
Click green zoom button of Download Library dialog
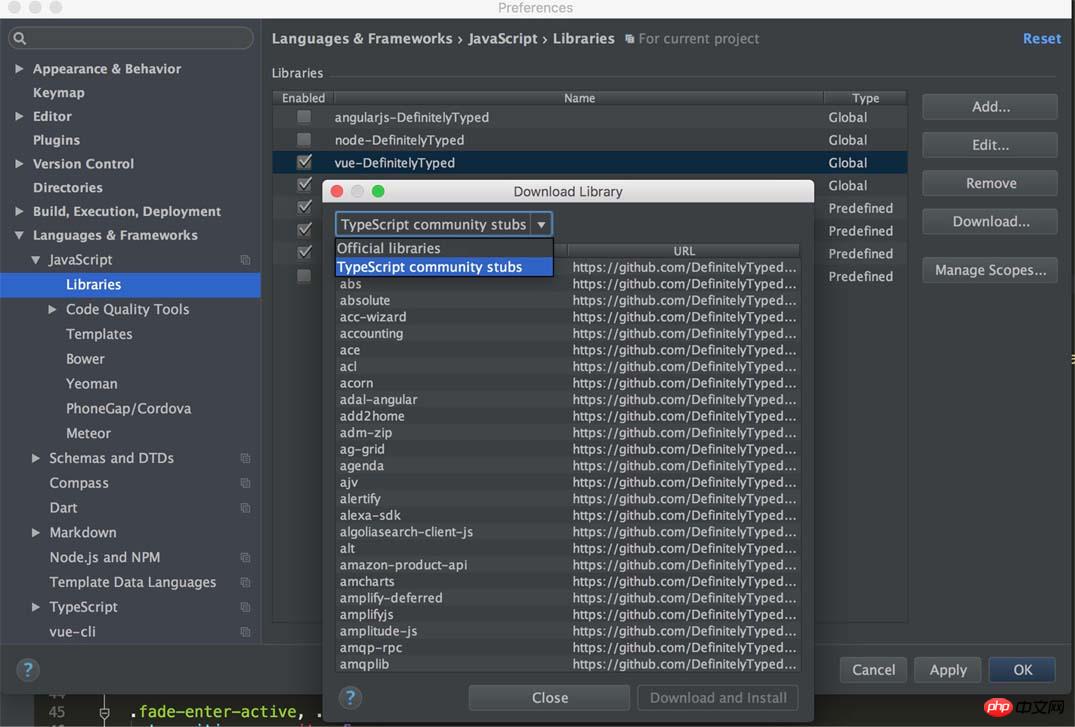(378, 191)
